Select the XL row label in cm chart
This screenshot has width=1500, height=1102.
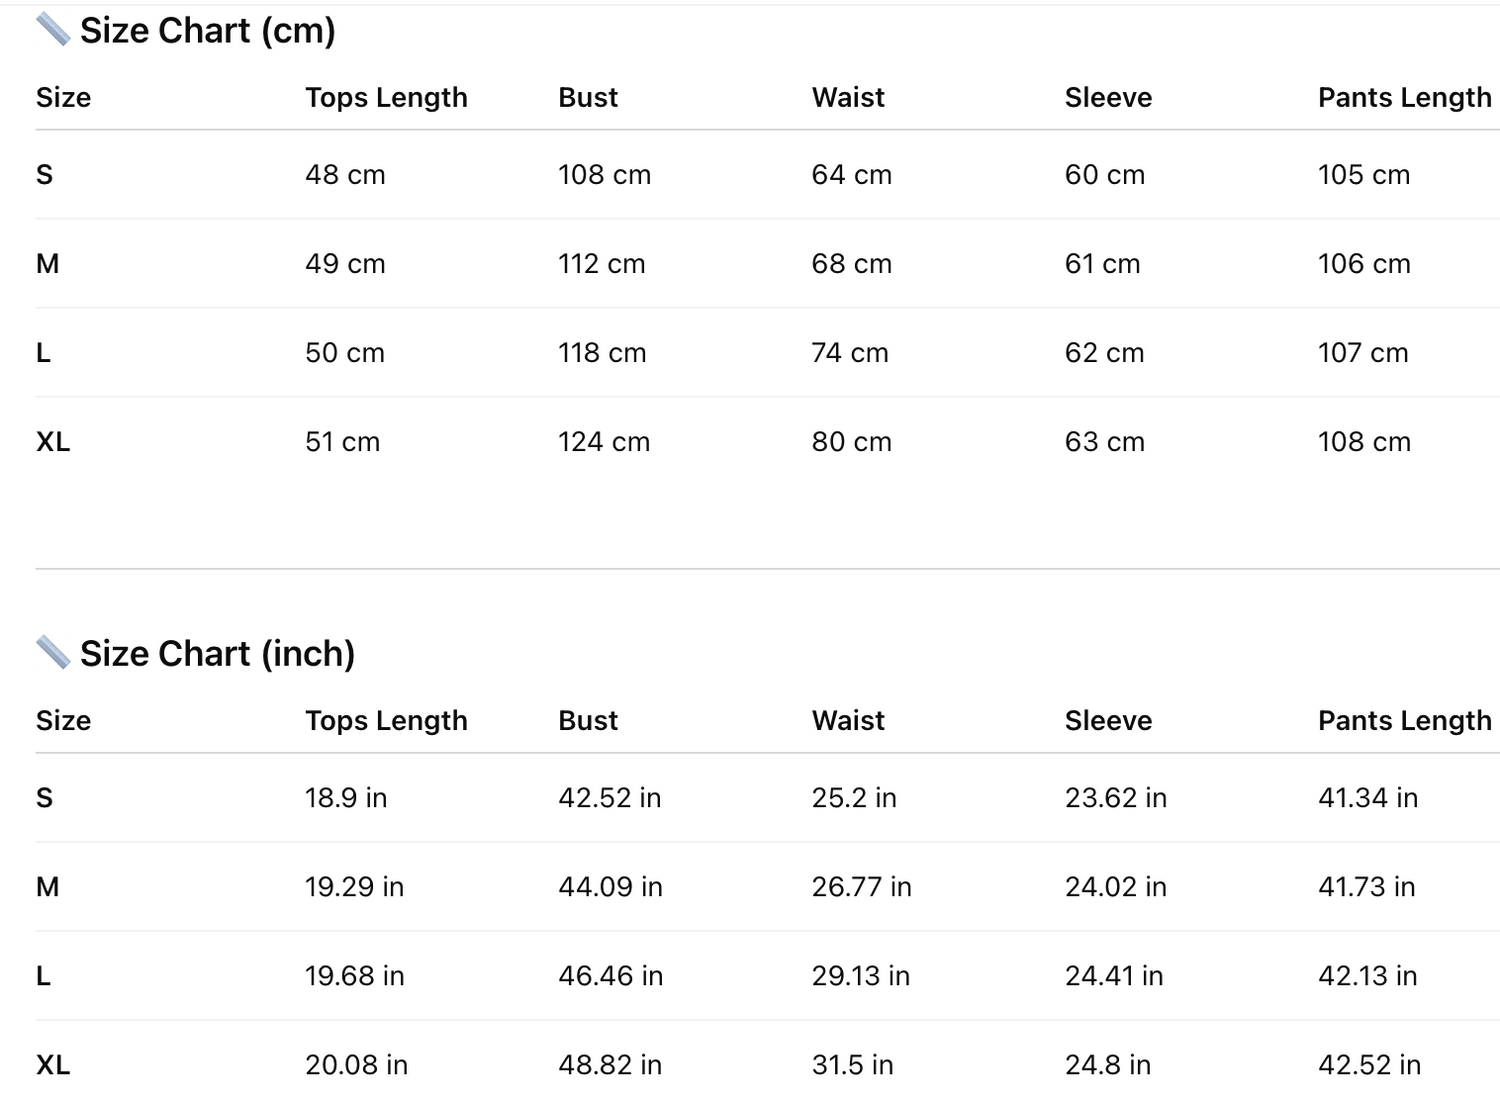53,442
